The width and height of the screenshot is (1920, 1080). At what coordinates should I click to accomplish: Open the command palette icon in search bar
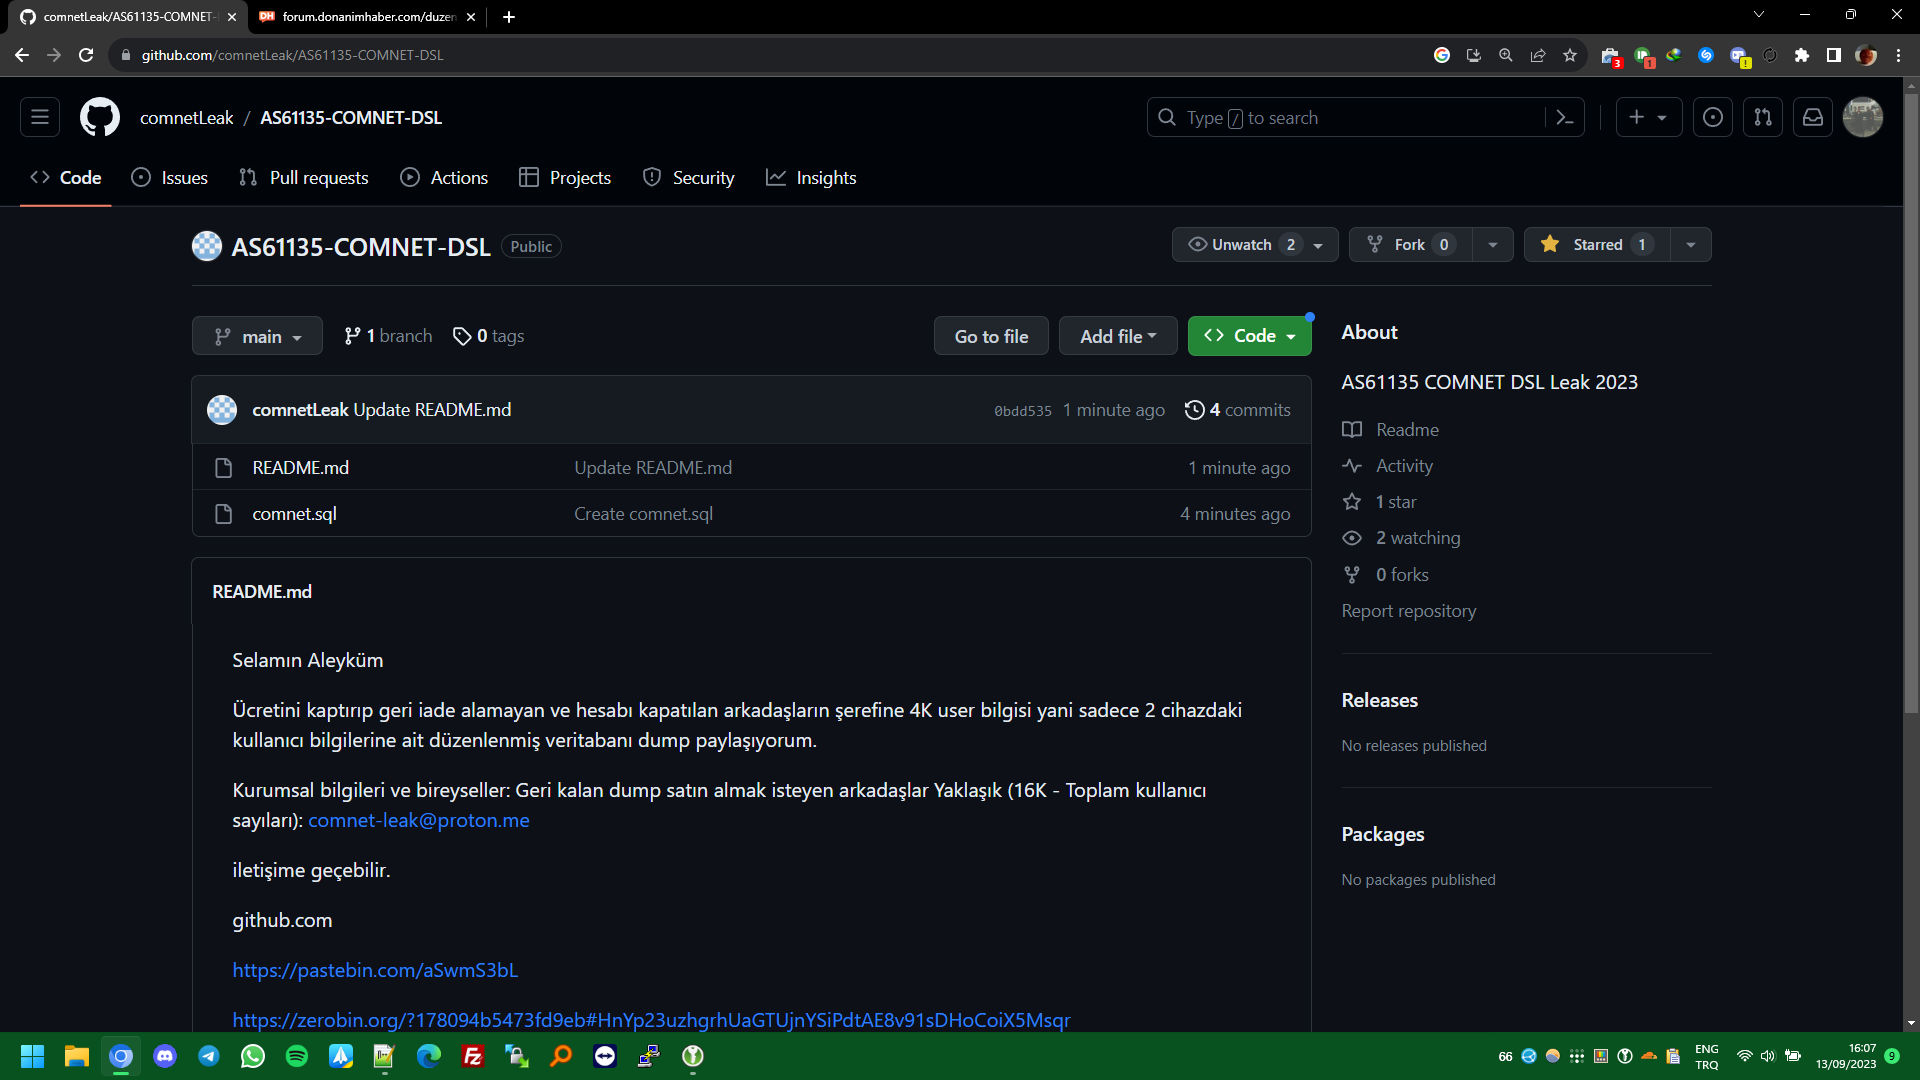1565,118
